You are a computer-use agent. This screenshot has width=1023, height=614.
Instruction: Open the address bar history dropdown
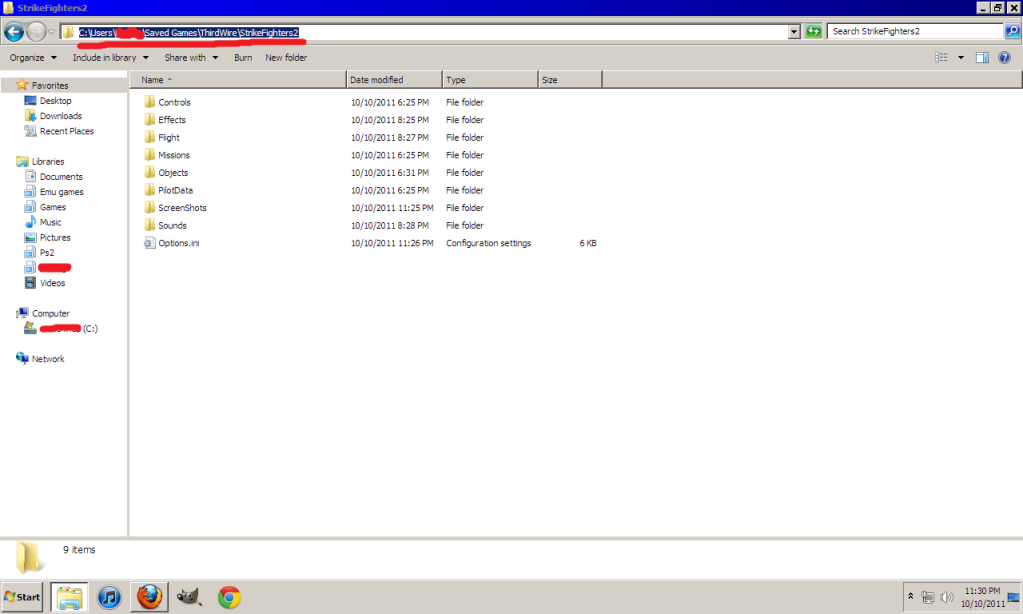coord(794,31)
